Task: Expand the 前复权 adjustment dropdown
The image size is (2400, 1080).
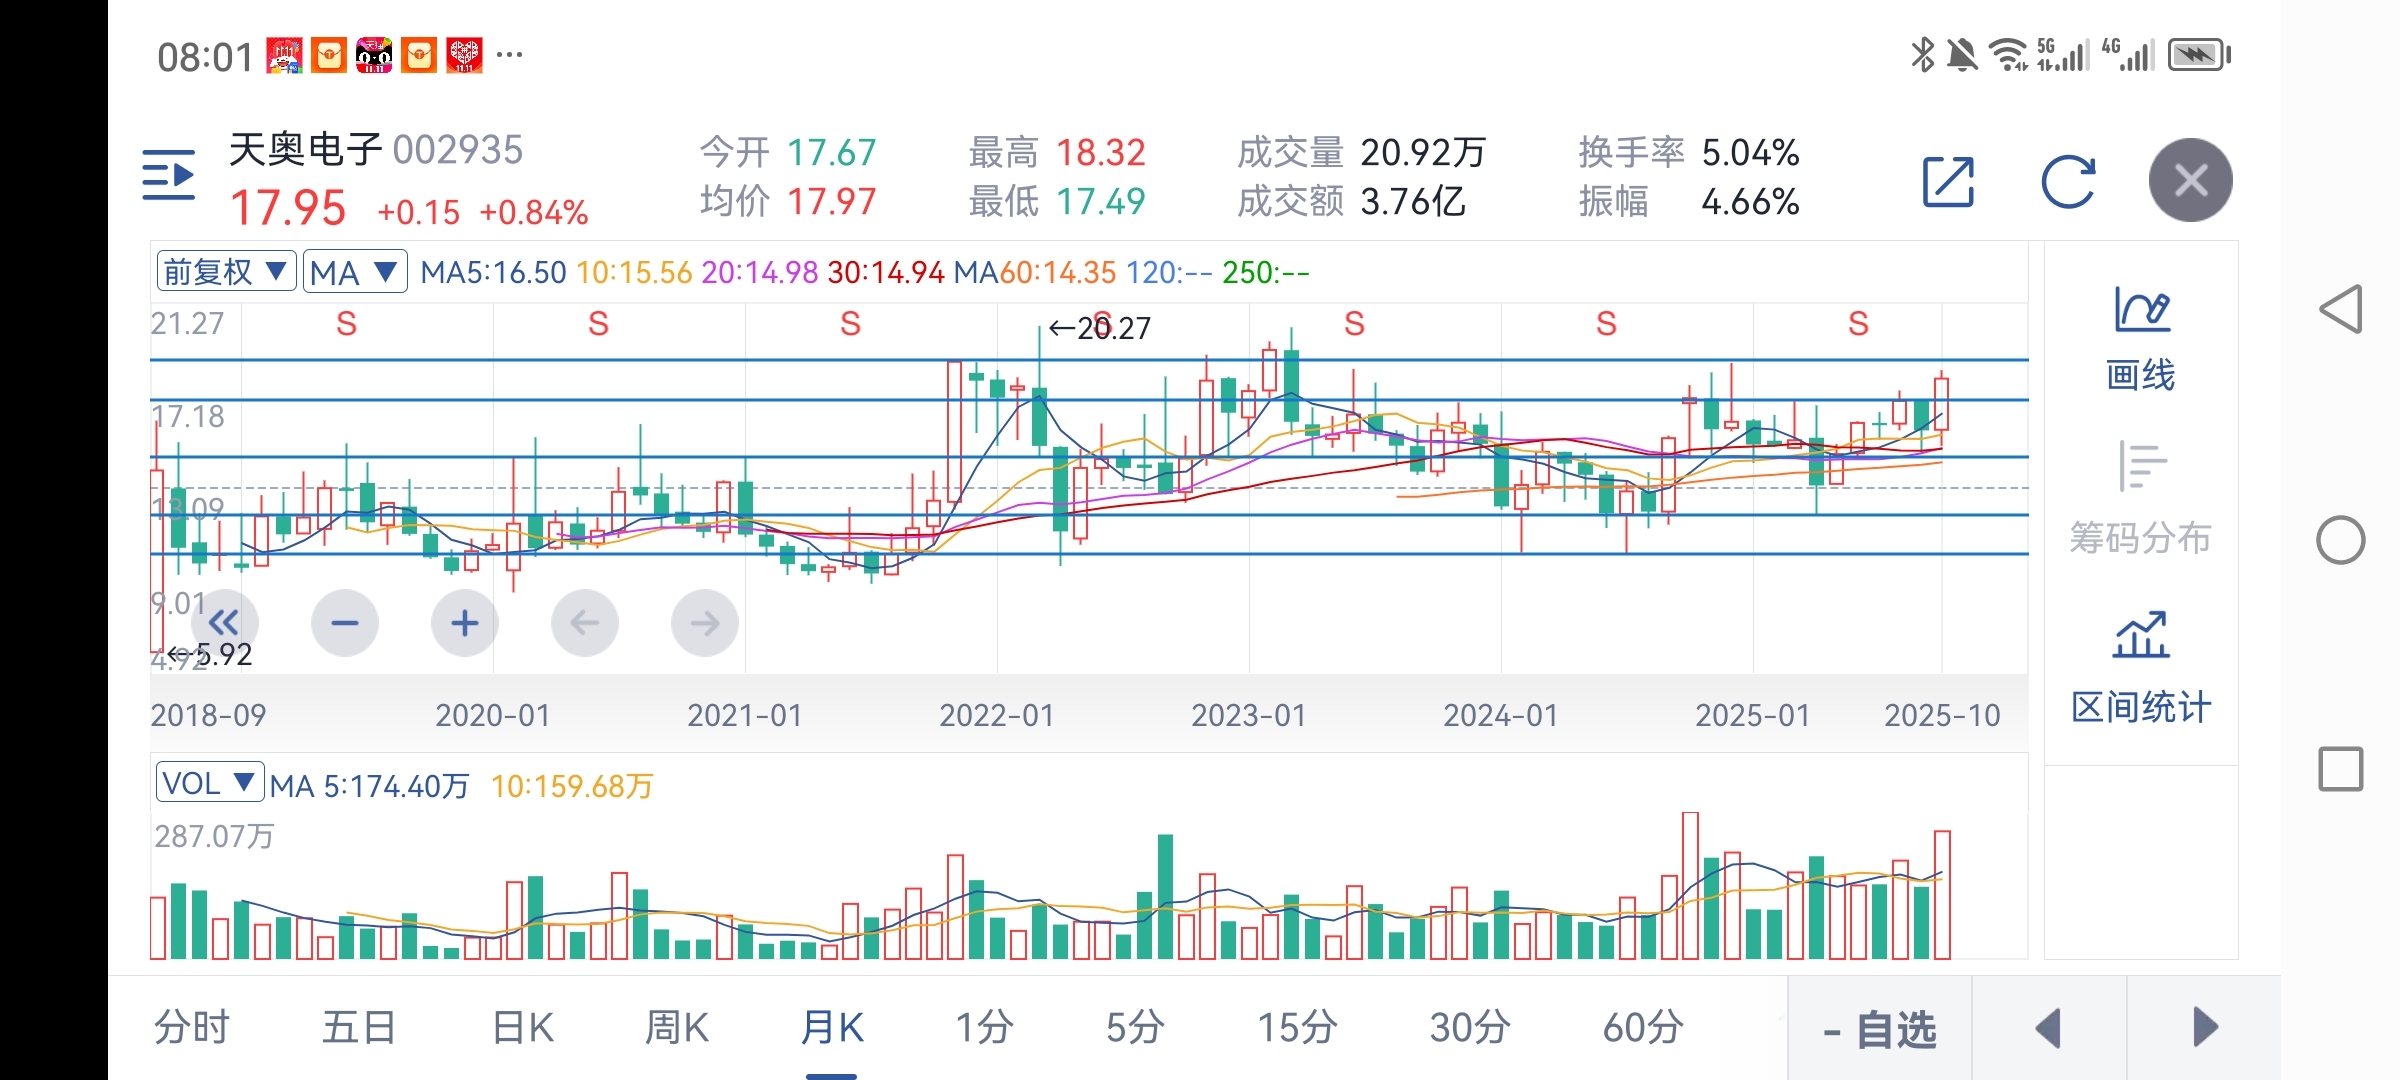Action: (226, 271)
